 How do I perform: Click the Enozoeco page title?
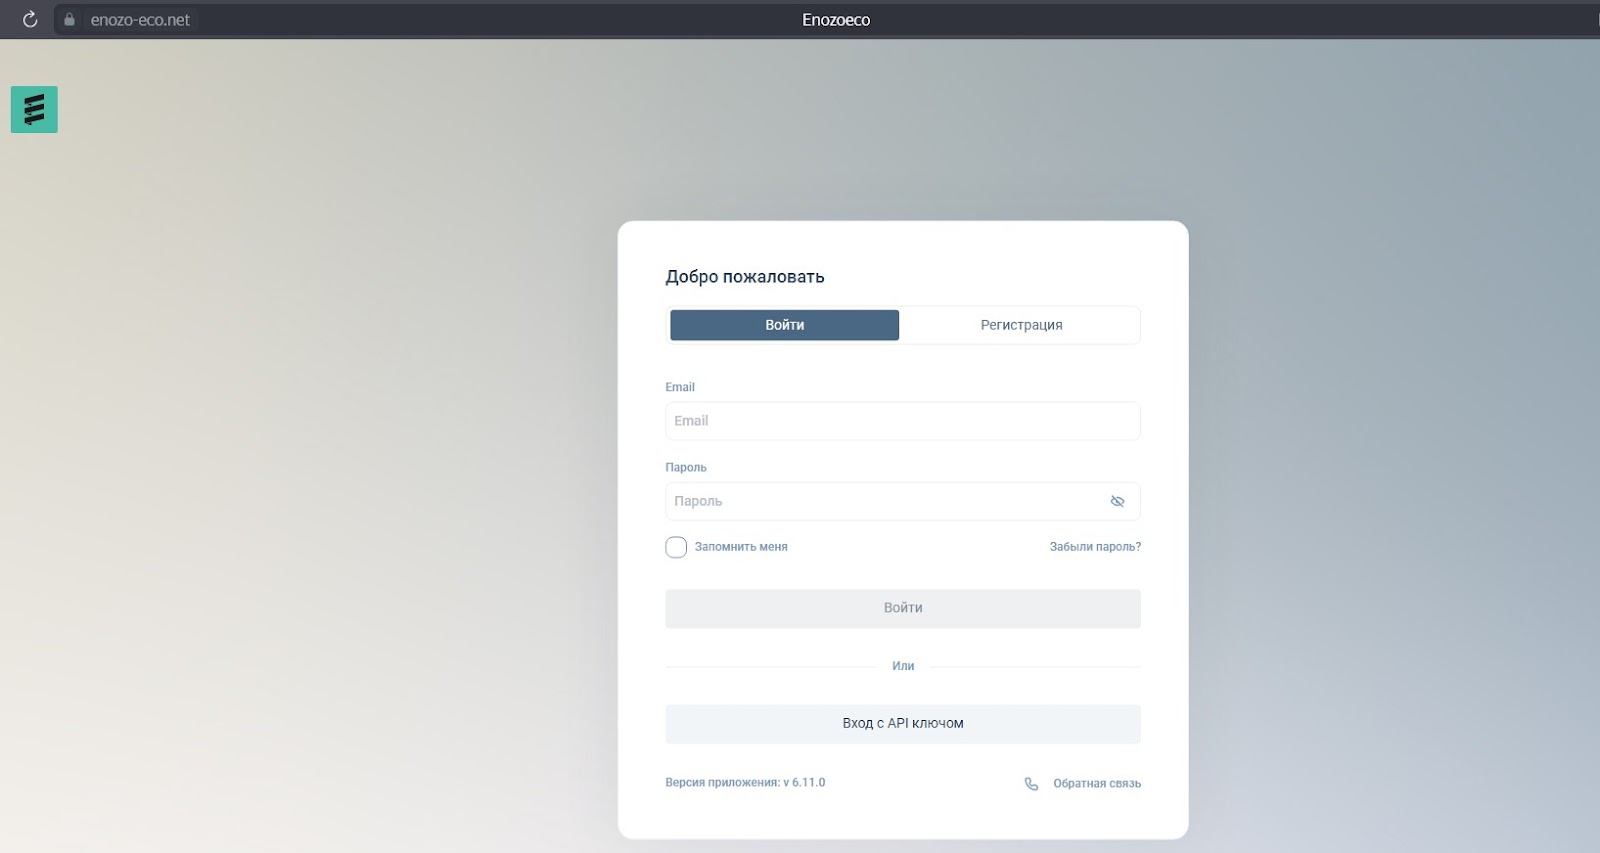[x=836, y=19]
